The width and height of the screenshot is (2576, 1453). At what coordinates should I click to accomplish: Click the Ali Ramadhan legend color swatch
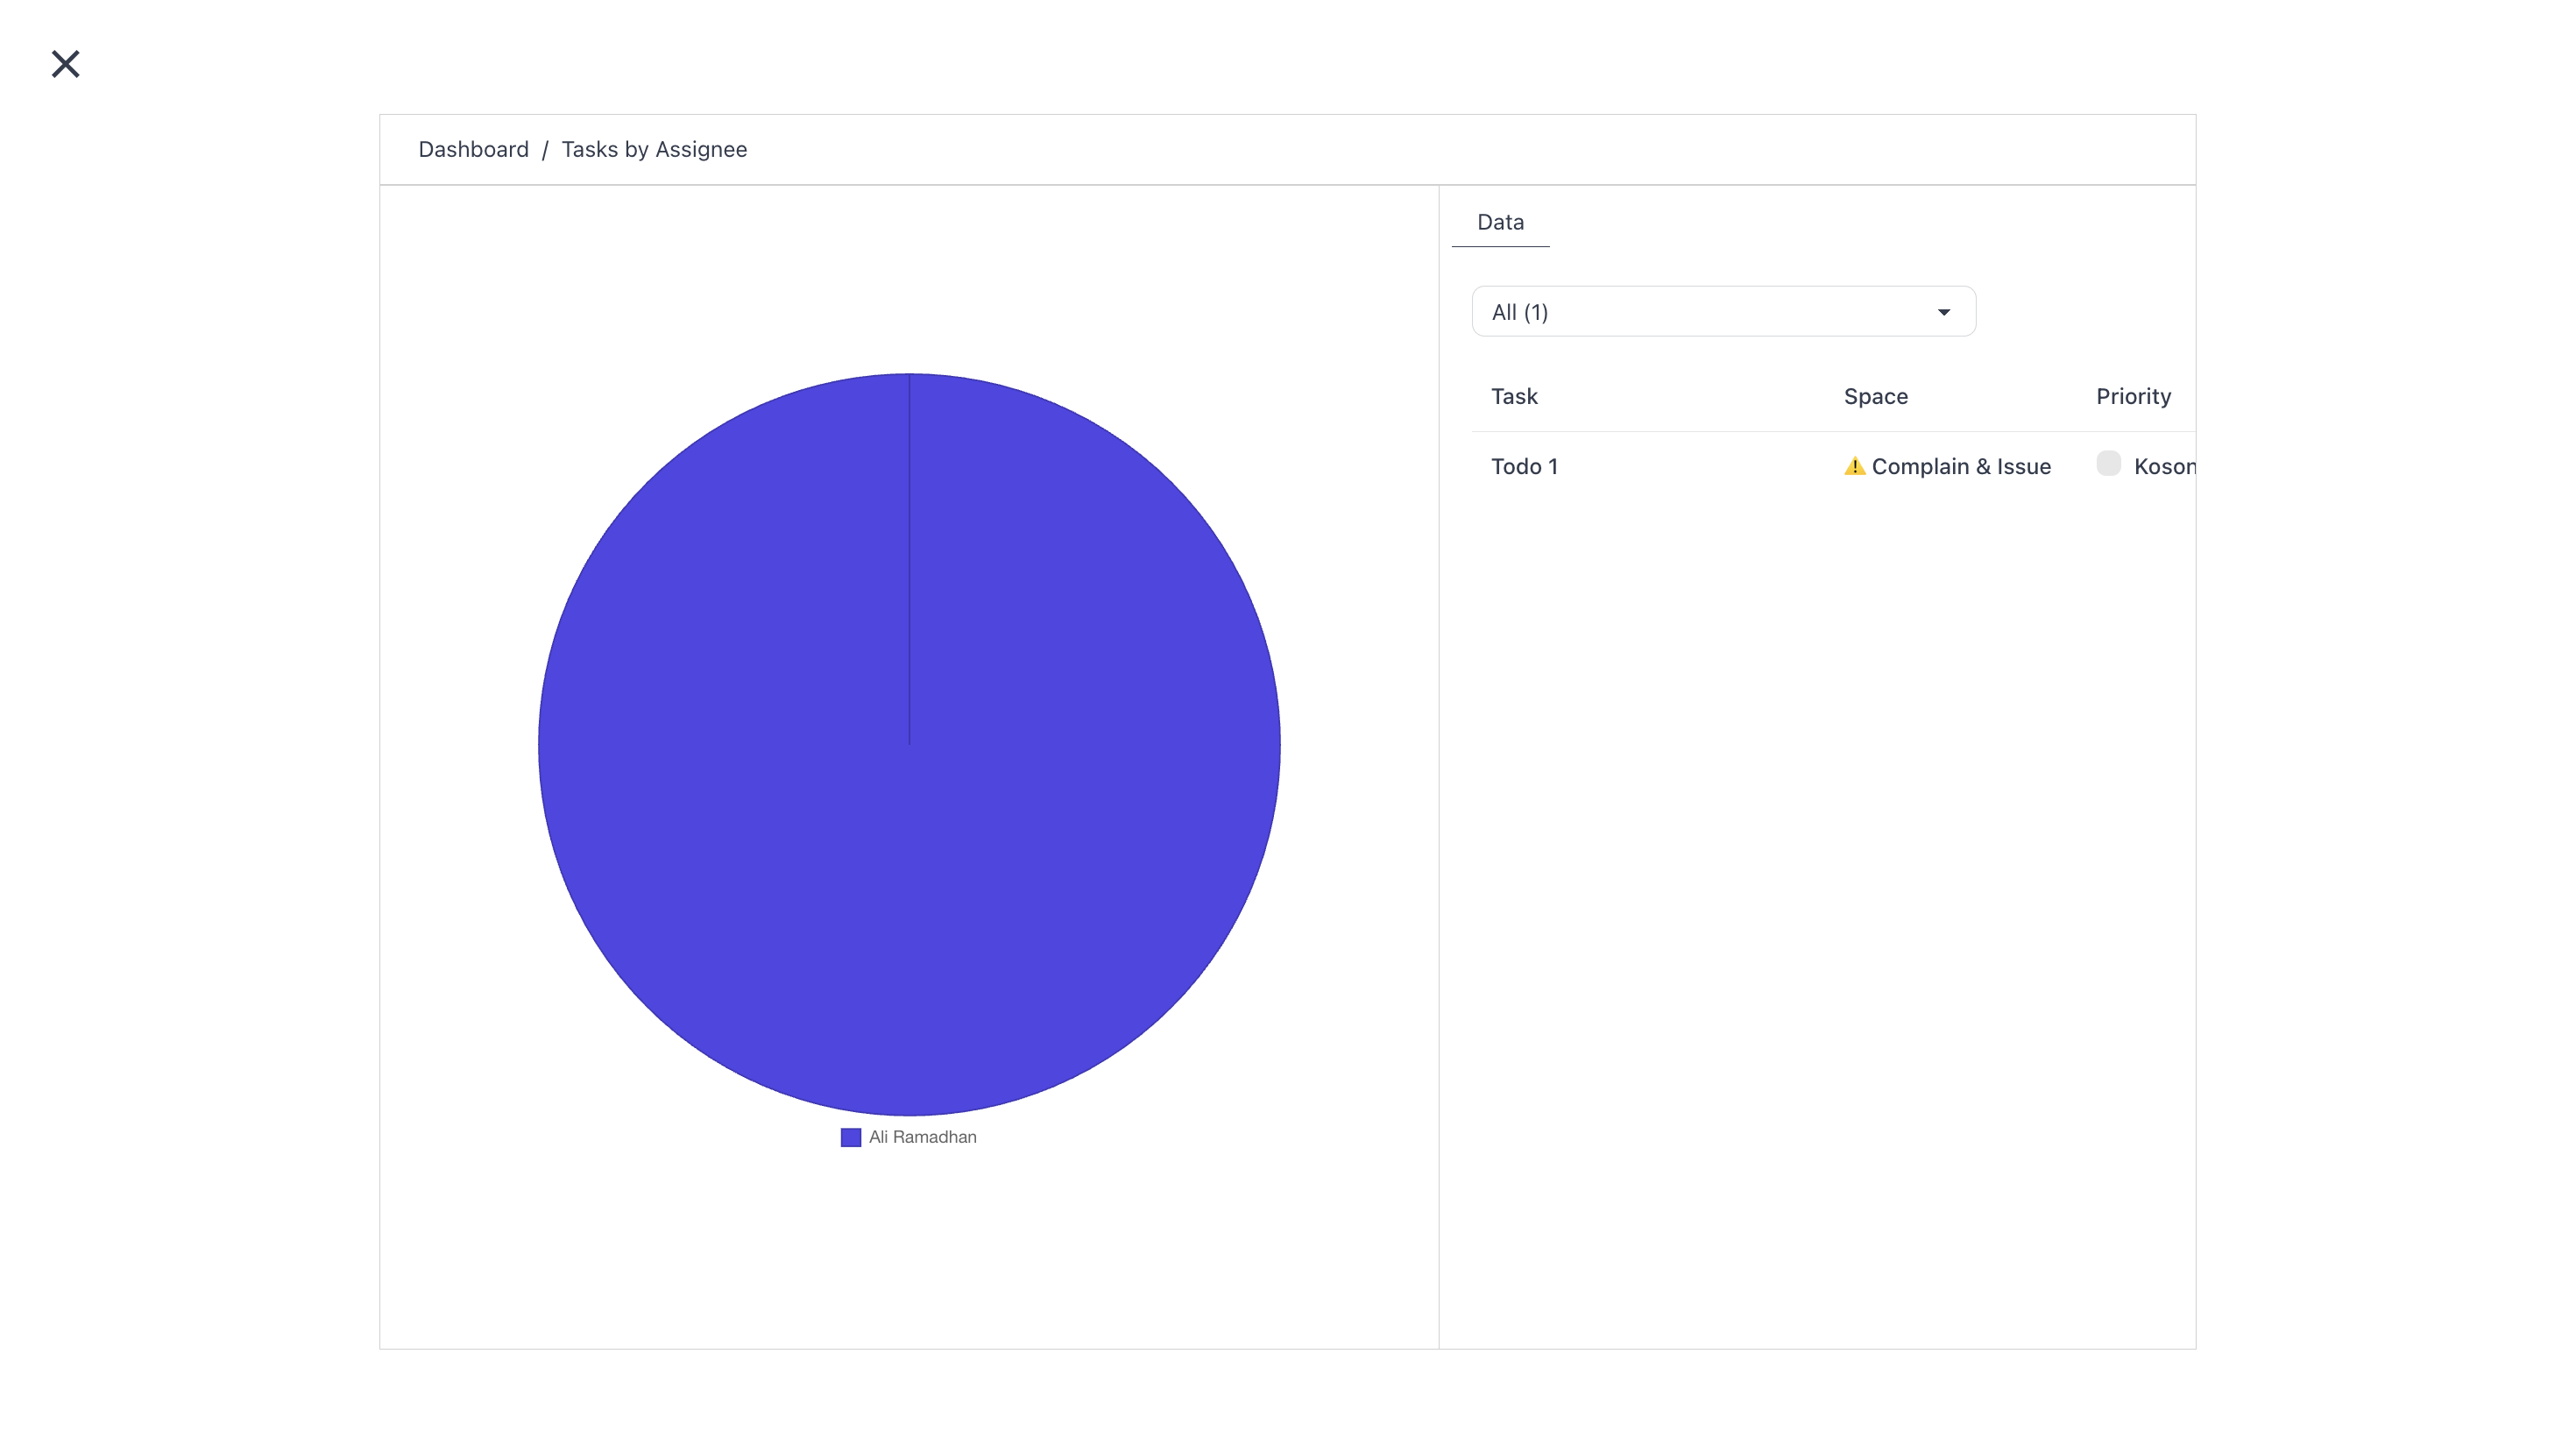(851, 1137)
